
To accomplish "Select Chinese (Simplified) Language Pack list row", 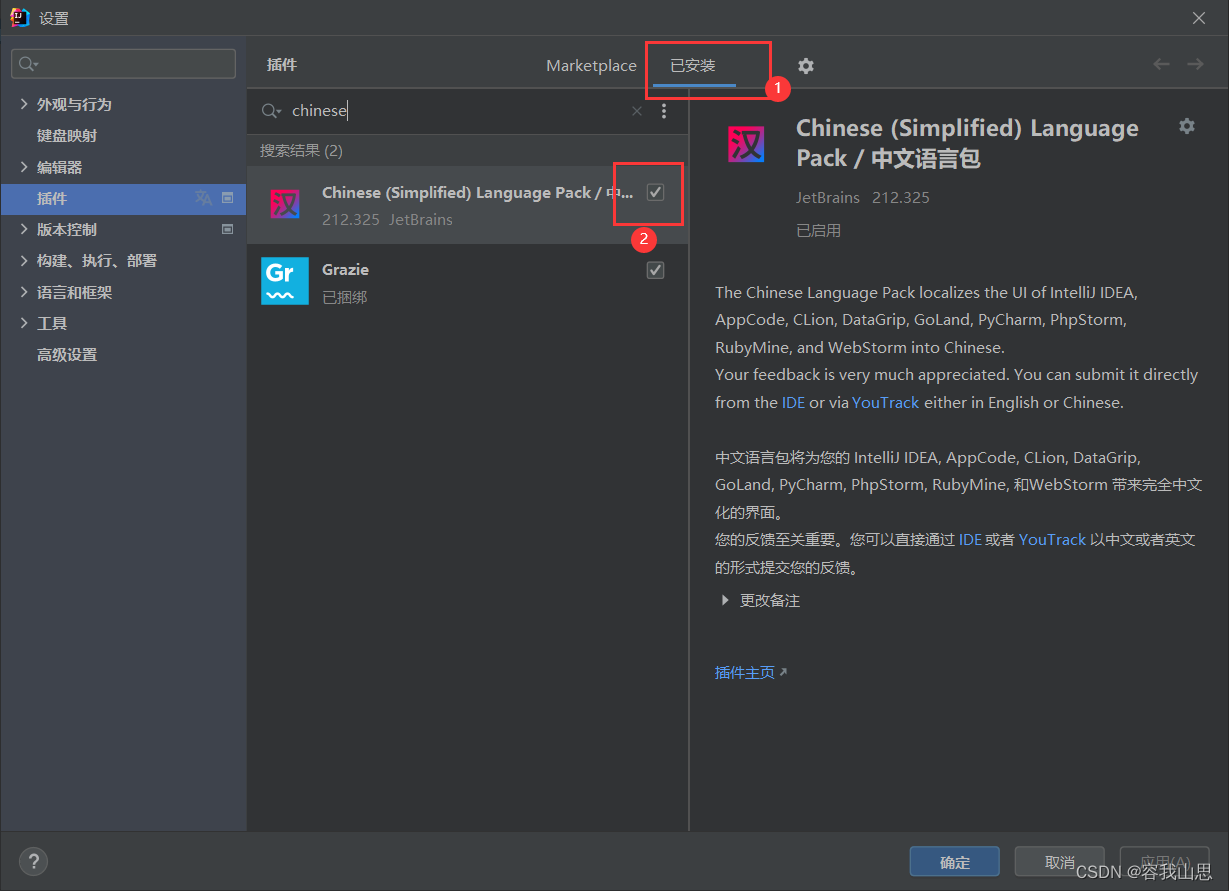I will [467, 205].
